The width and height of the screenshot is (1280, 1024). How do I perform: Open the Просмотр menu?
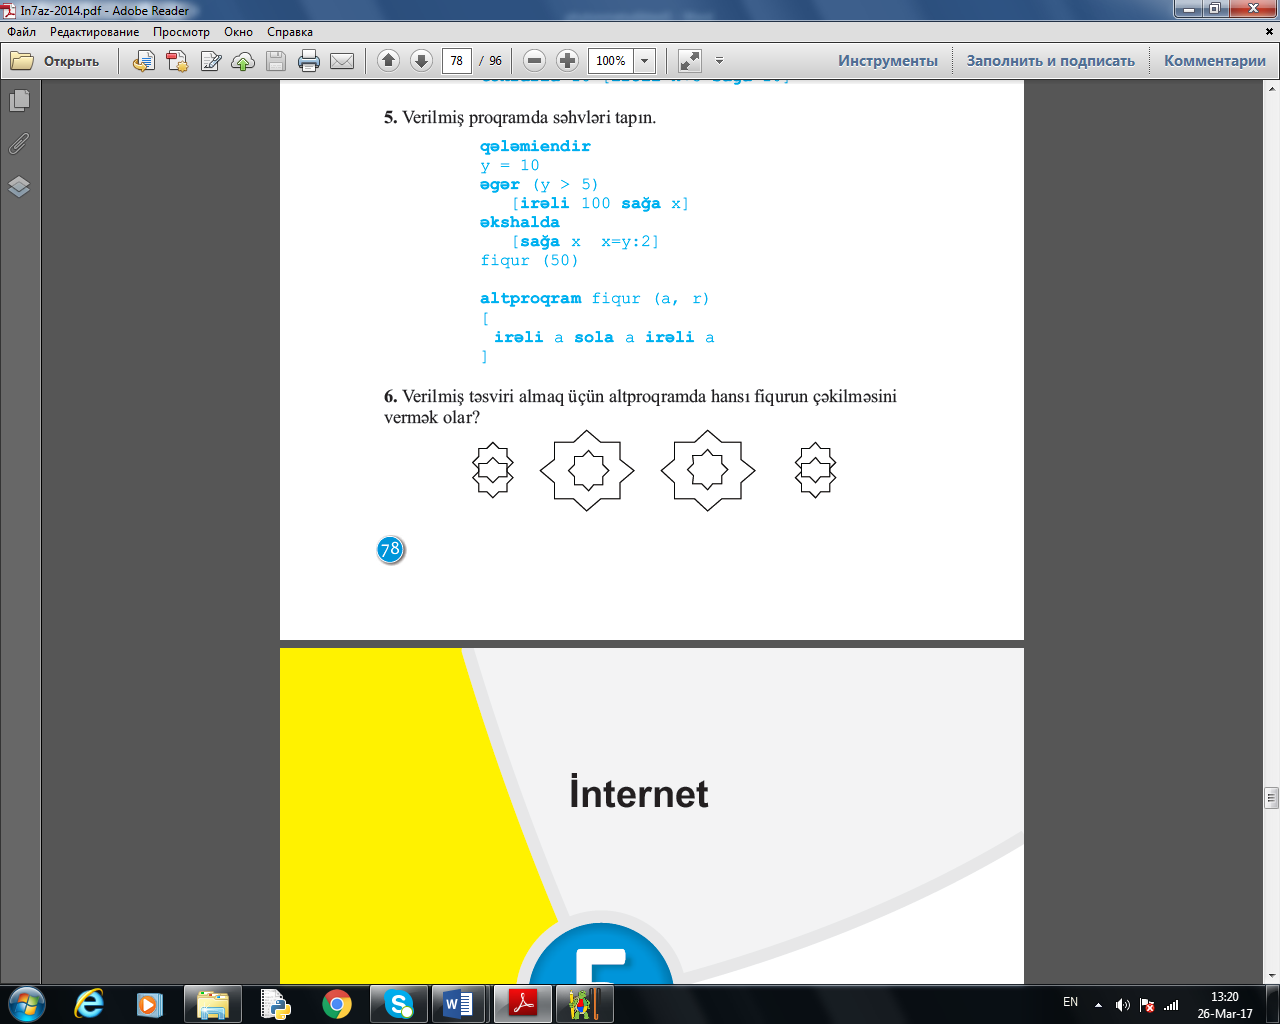[x=182, y=32]
